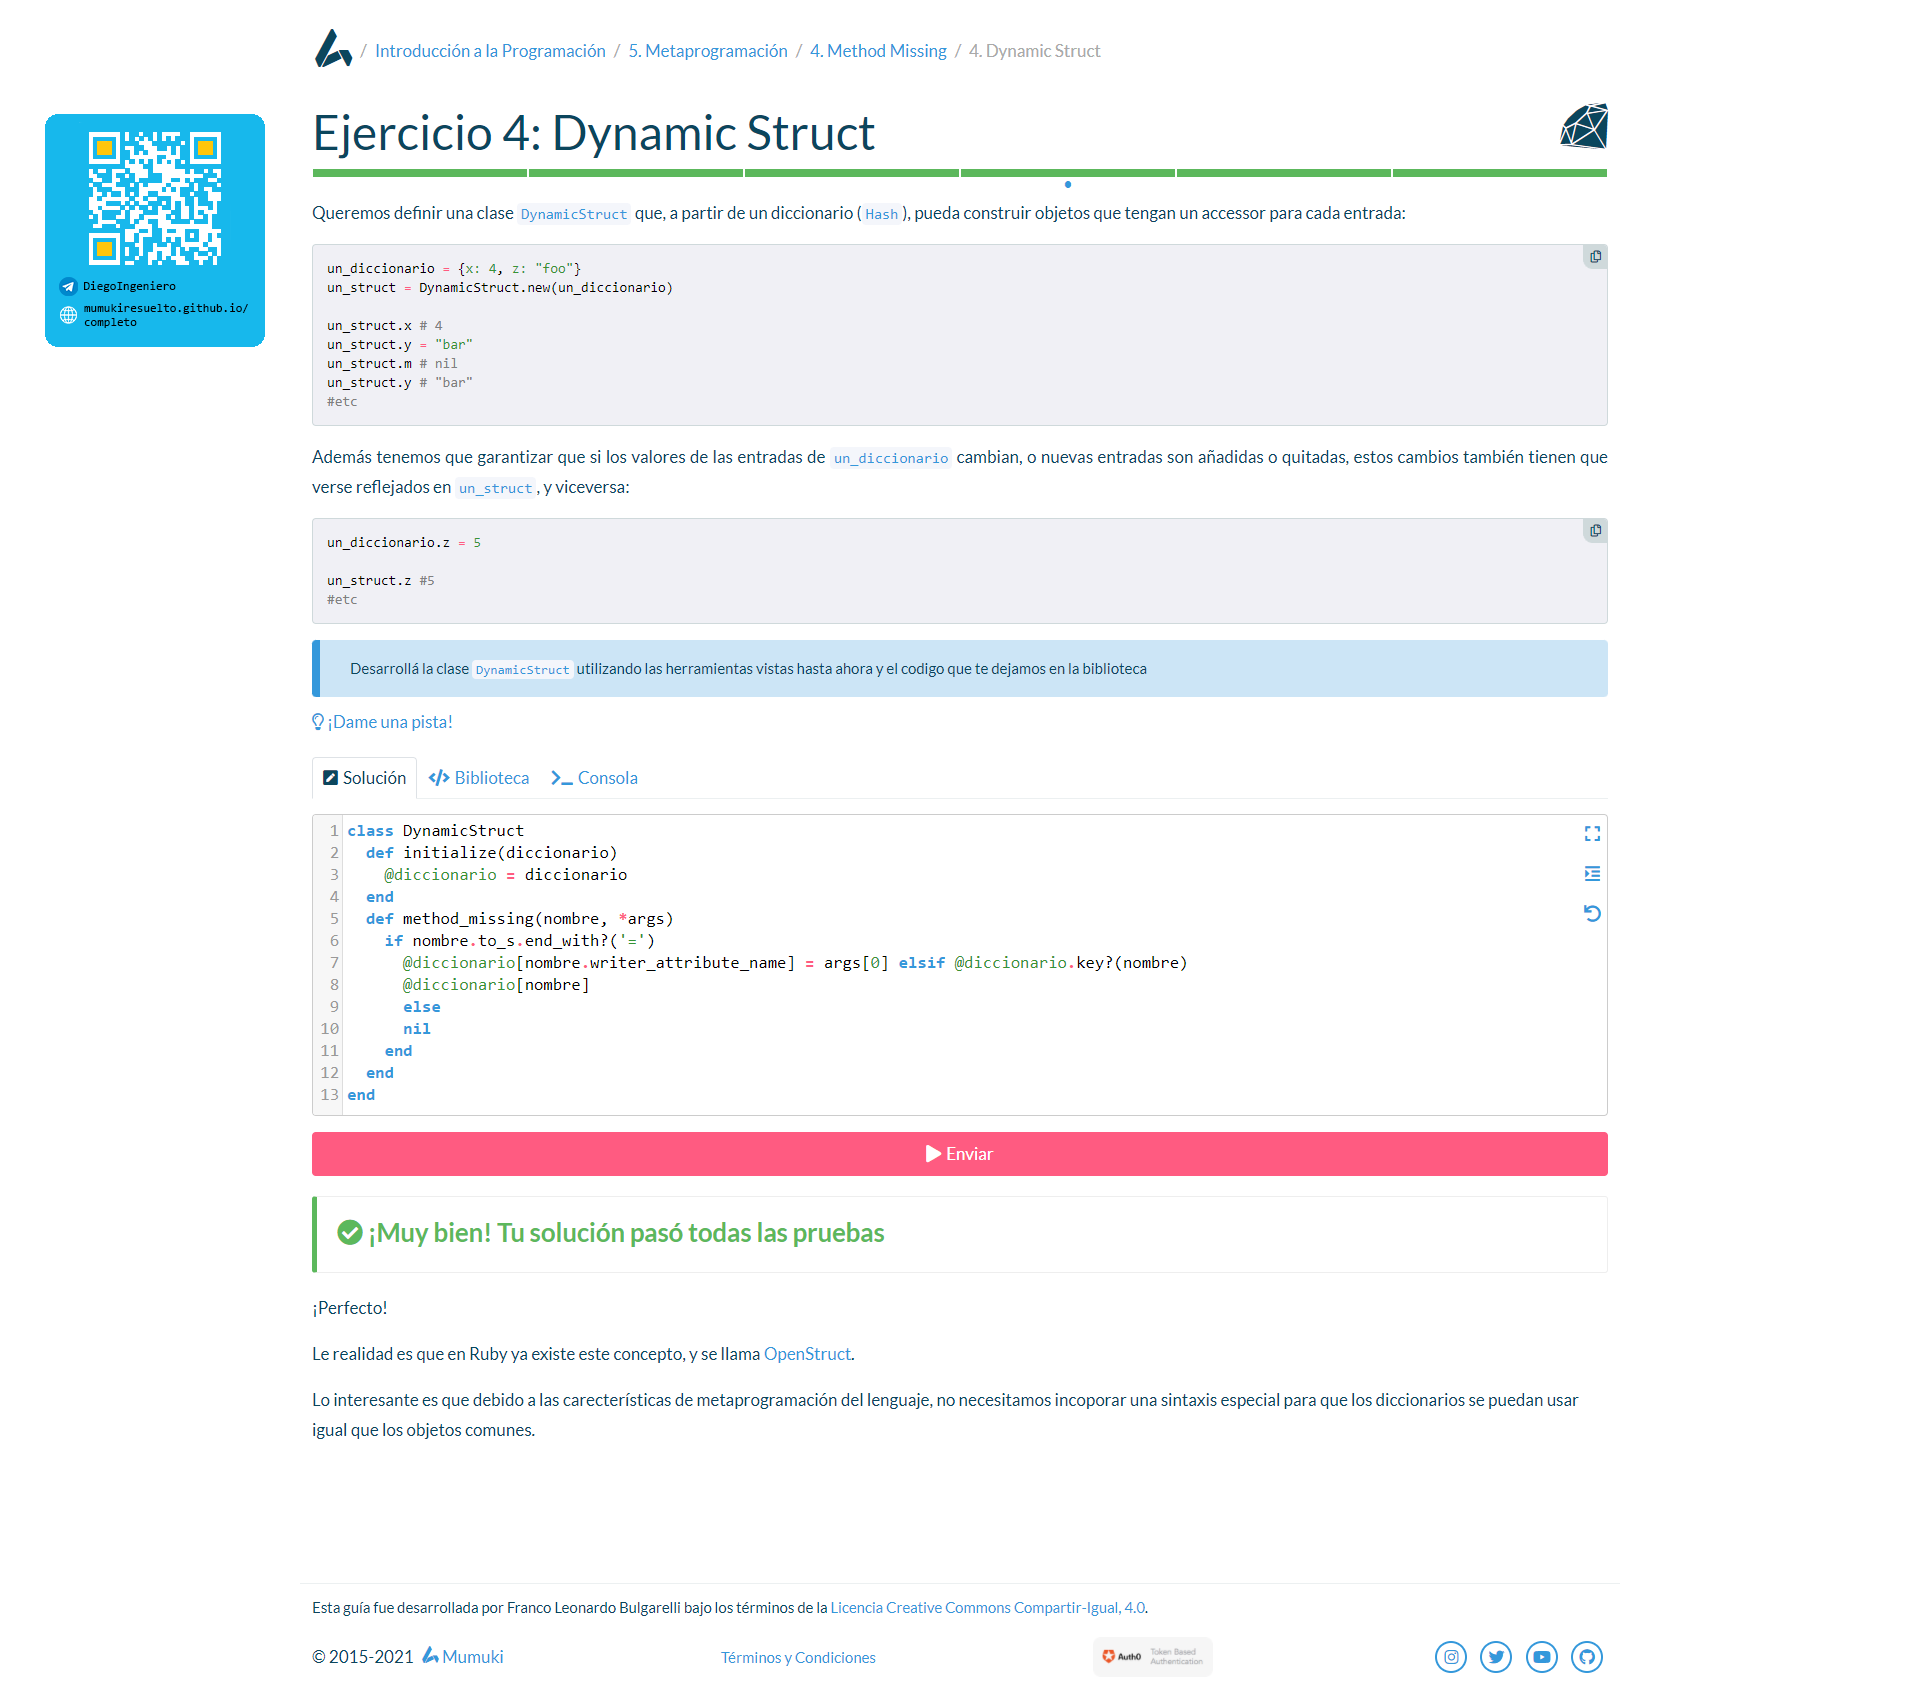
Task: Open the OpenStruct documentation link
Action: [807, 1354]
